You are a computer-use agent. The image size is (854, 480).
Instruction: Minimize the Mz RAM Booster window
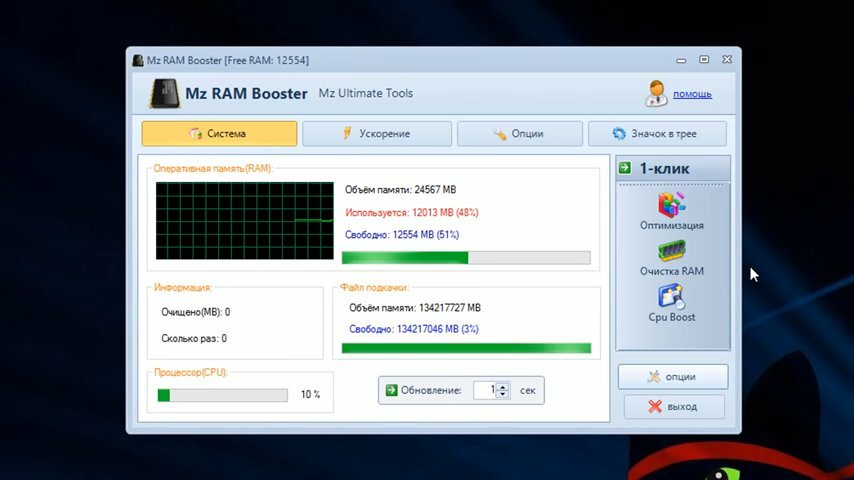(x=681, y=60)
